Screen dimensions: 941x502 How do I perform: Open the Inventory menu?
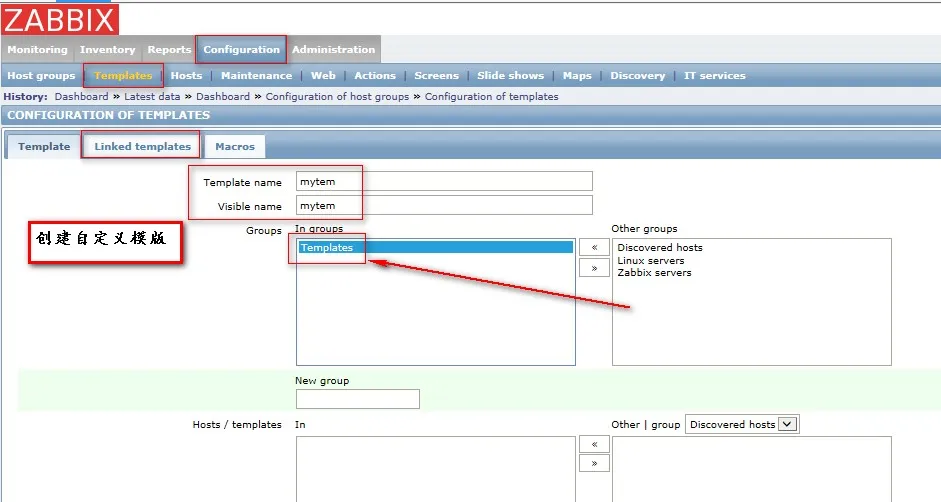click(x=107, y=50)
